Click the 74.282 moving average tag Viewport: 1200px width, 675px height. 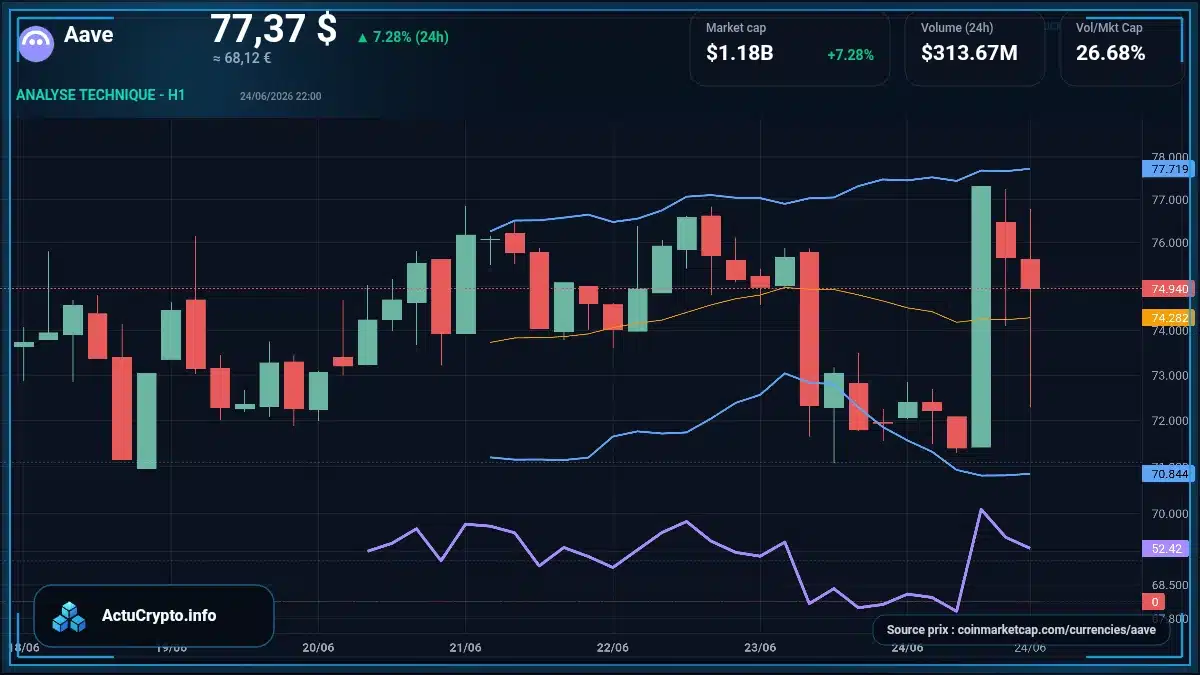coord(1168,318)
